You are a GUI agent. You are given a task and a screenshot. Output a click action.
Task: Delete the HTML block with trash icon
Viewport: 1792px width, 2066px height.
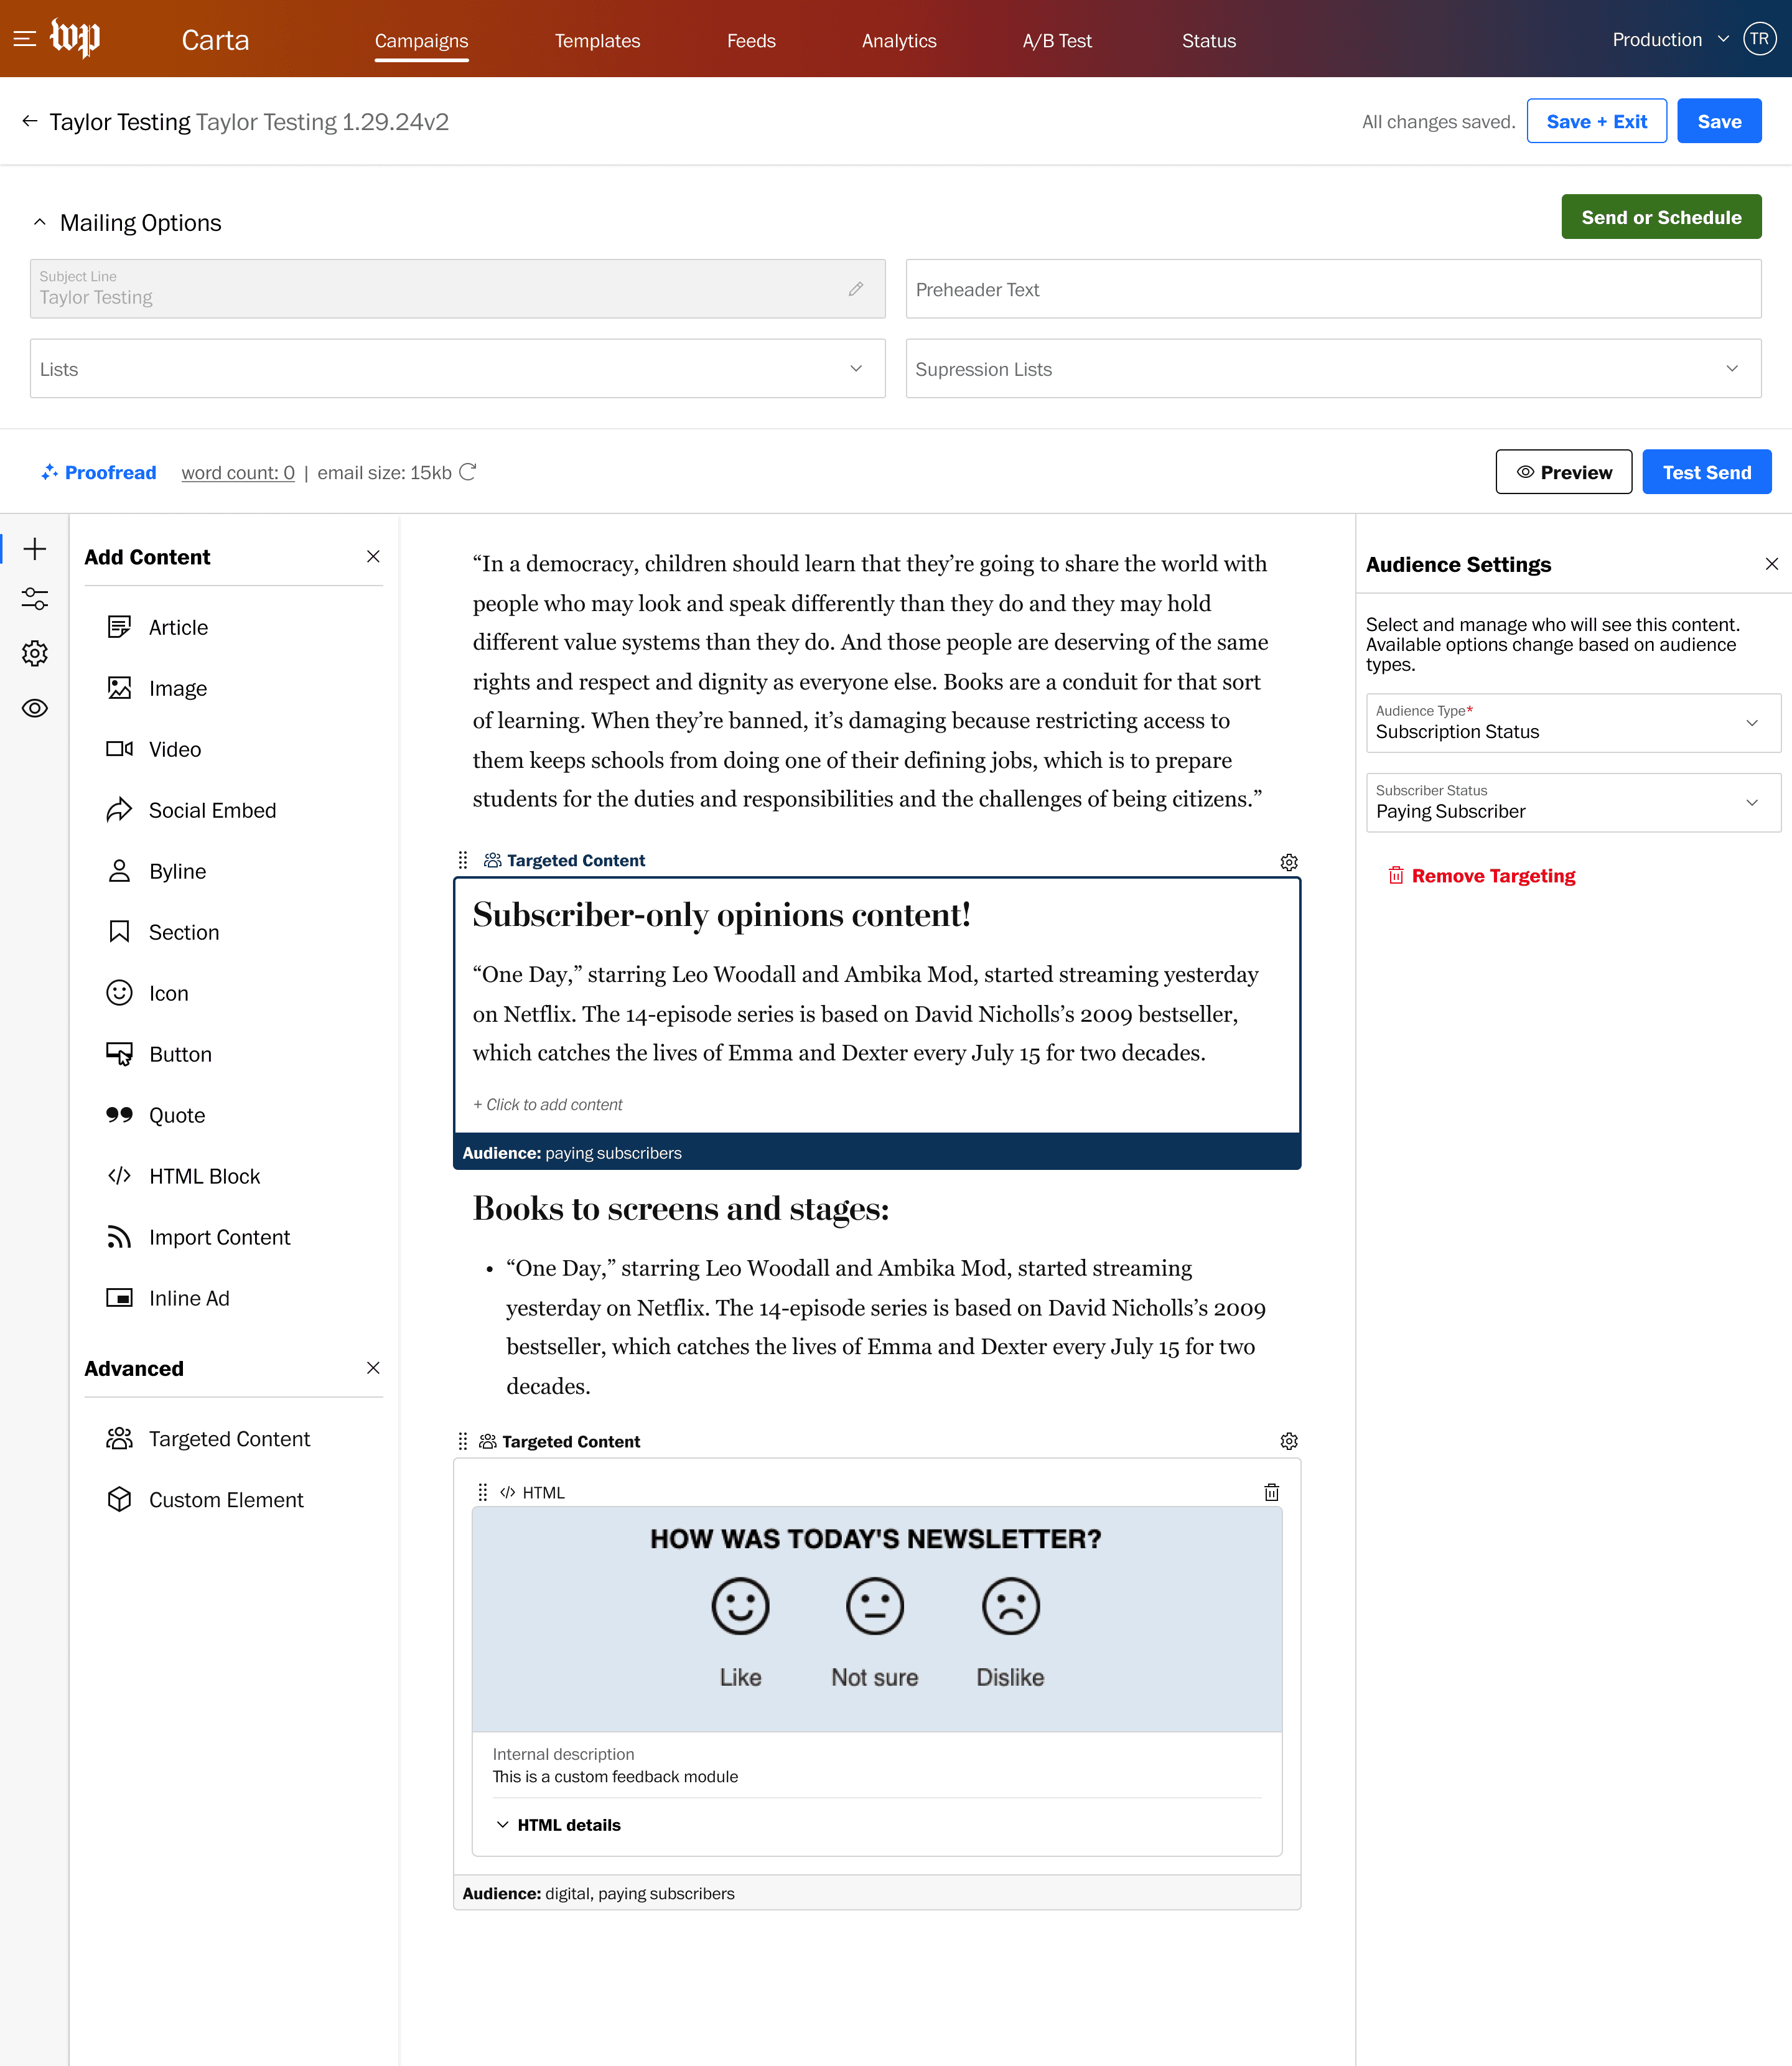coord(1271,1492)
